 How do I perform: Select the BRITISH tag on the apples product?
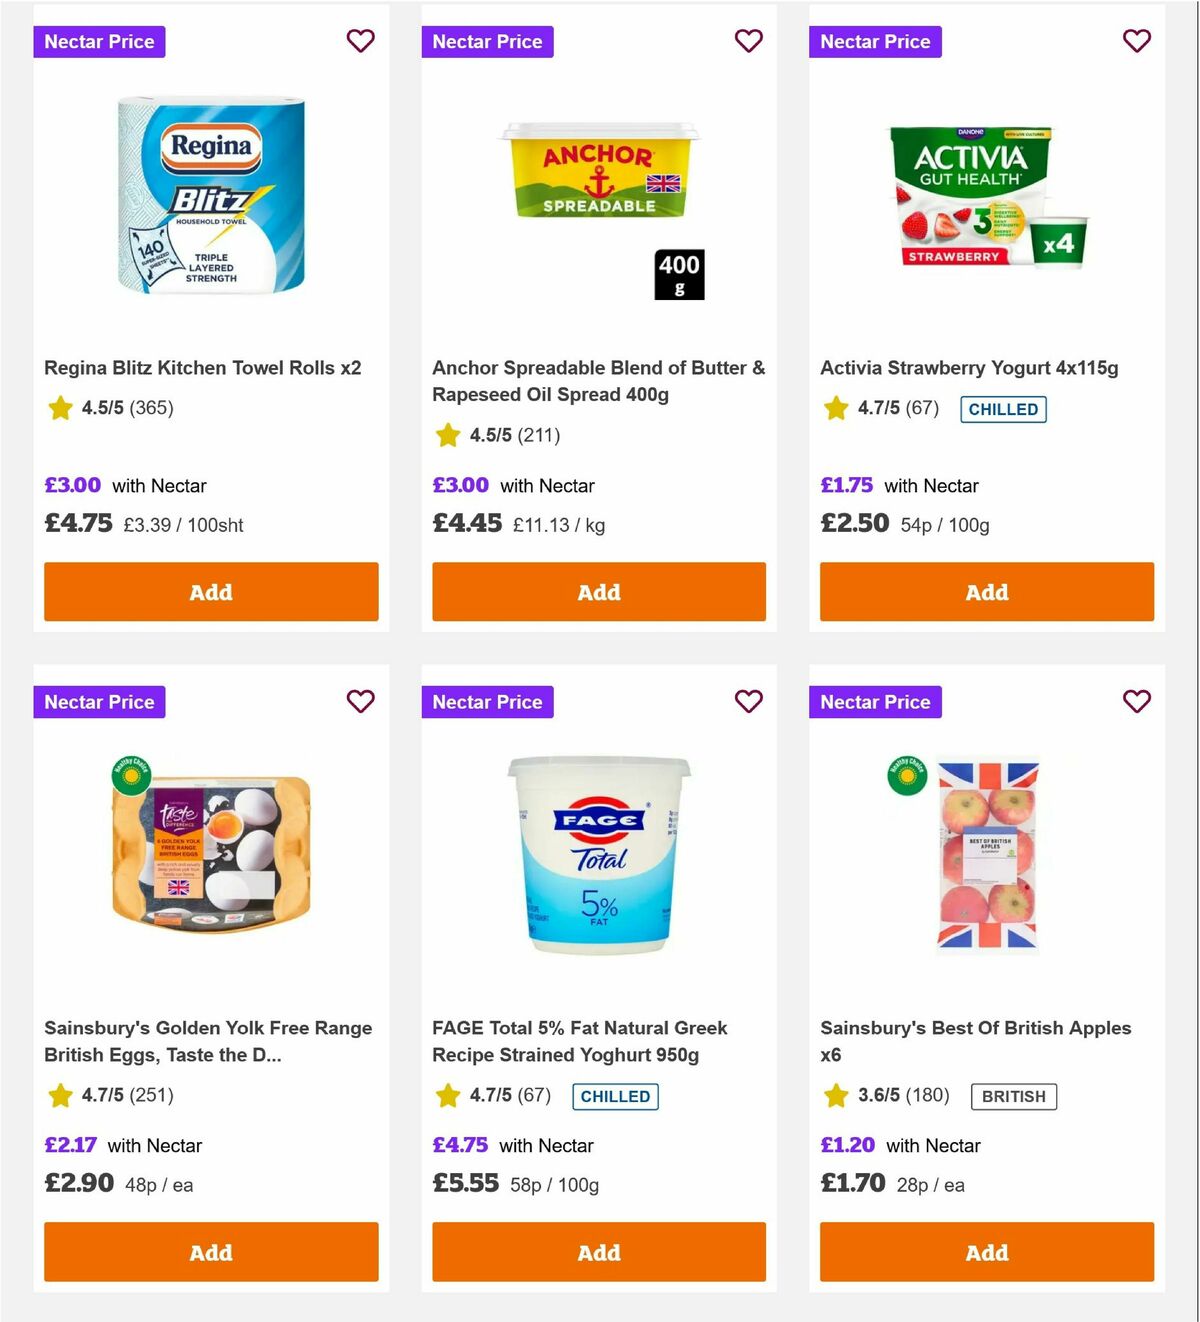pyautogui.click(x=1014, y=1096)
